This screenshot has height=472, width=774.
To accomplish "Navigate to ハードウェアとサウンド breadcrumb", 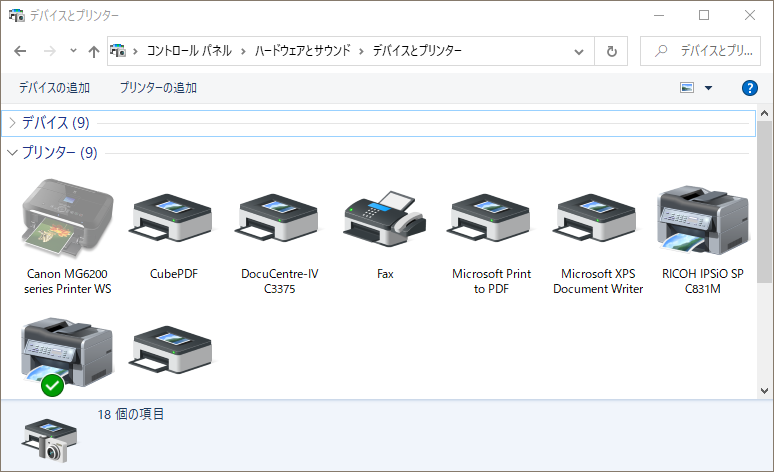I will (x=303, y=50).
